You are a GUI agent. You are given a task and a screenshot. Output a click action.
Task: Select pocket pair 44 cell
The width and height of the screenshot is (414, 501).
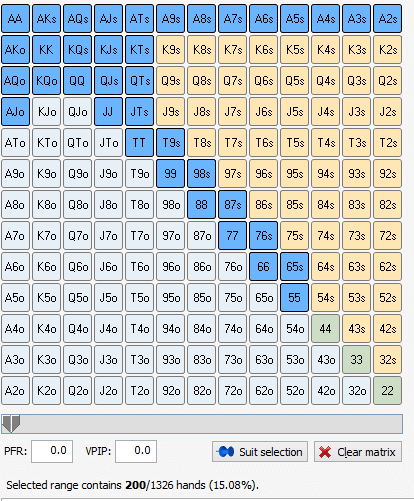click(325, 329)
